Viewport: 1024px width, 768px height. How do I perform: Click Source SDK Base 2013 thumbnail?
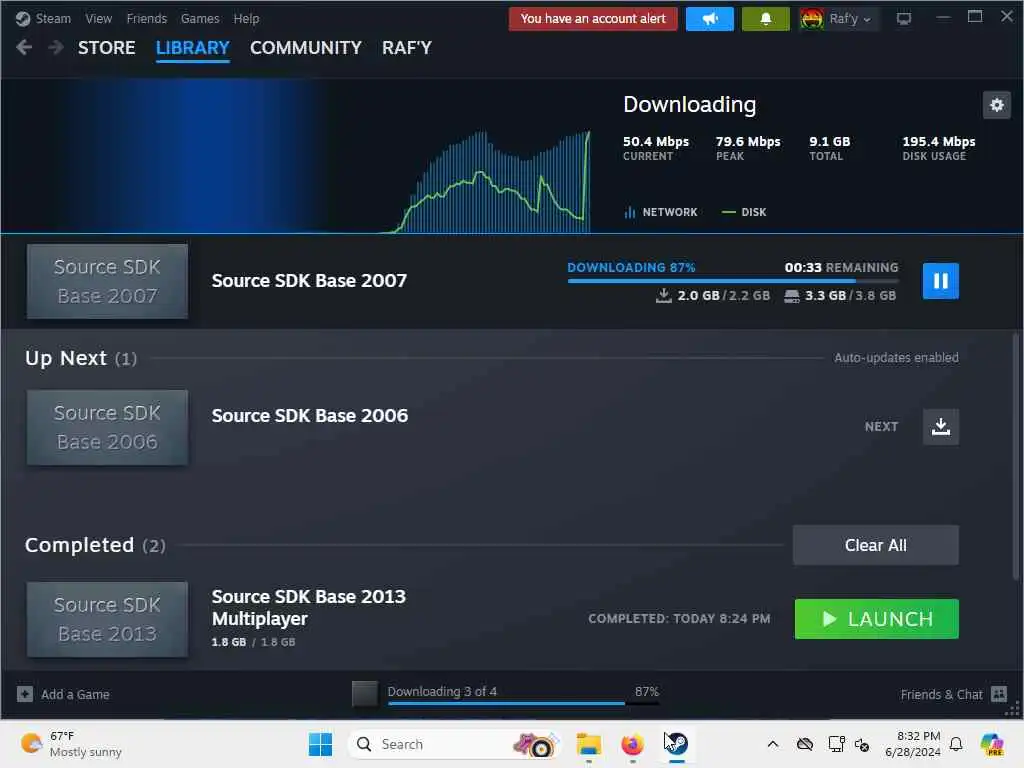click(107, 619)
